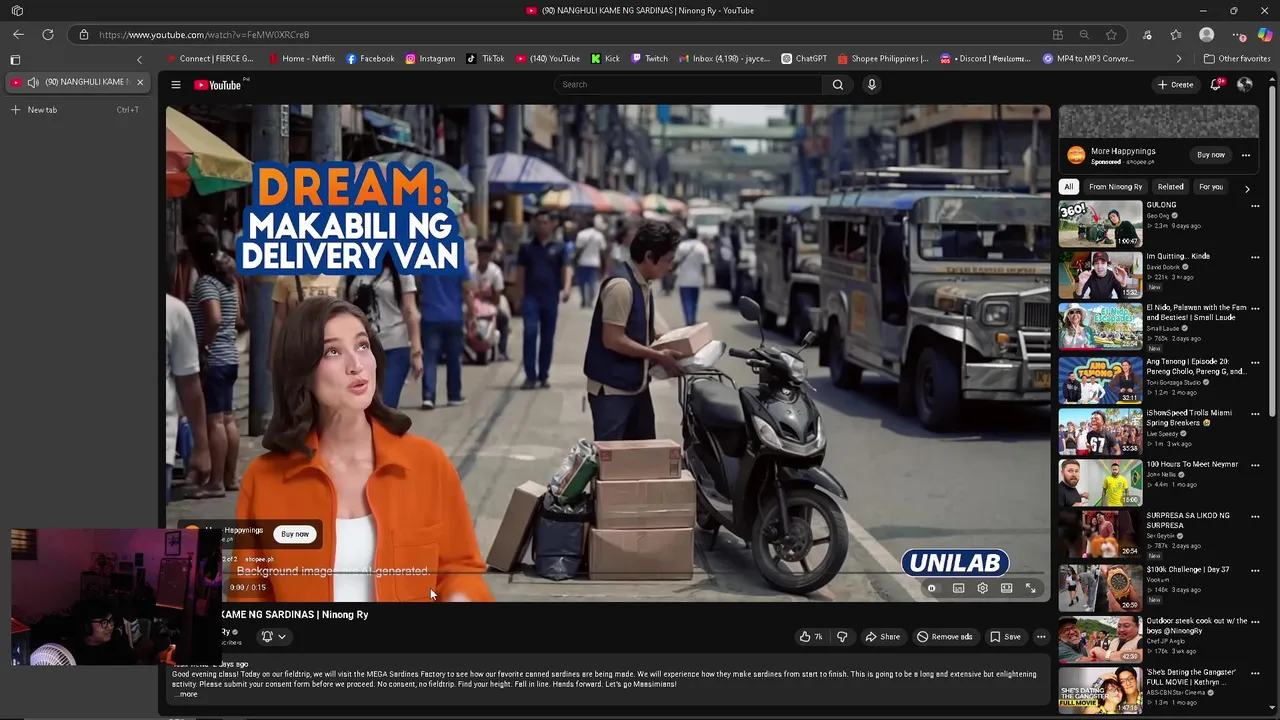1280x720 pixels.
Task: Share the video
Action: 882,637
